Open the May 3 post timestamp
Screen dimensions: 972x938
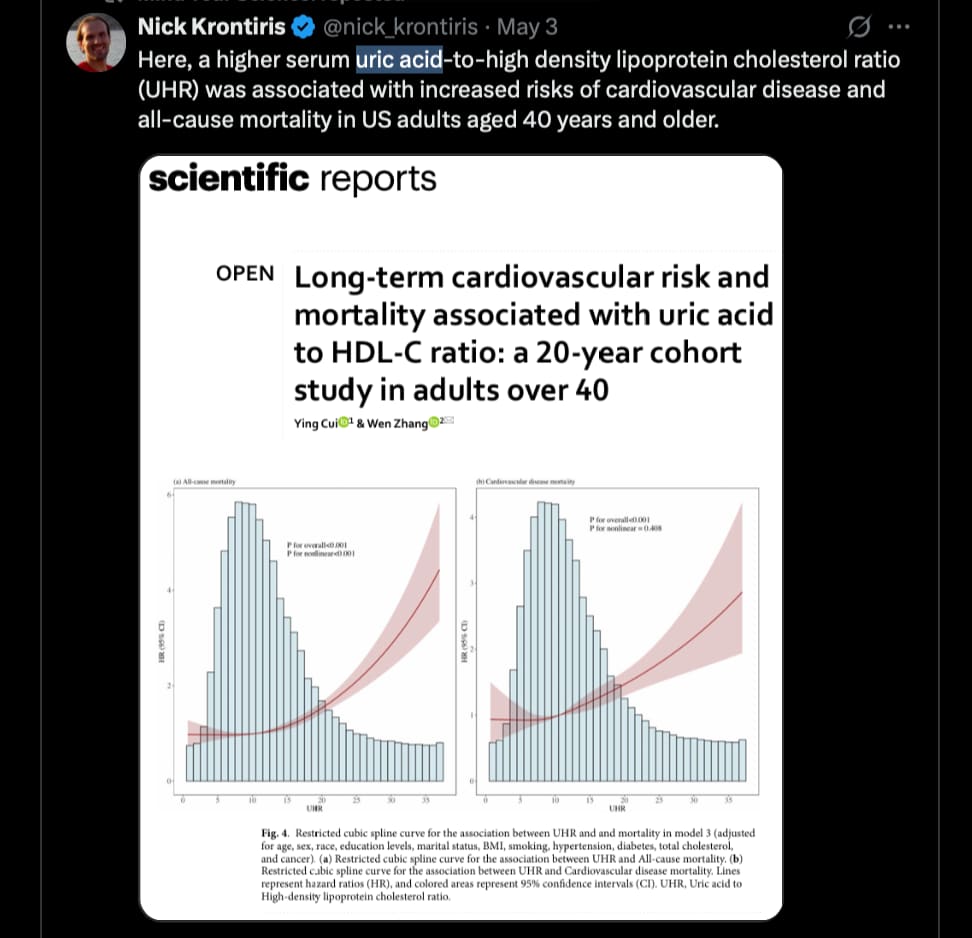[x=527, y=27]
